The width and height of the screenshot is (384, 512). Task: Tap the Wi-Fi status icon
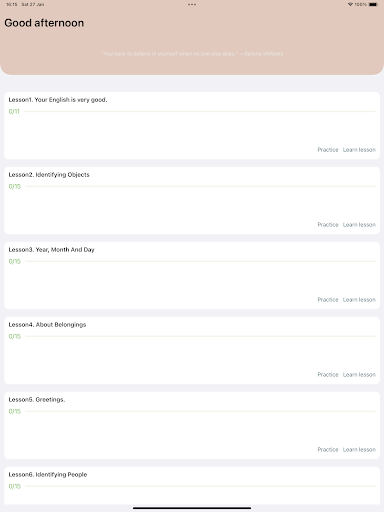coord(350,4)
